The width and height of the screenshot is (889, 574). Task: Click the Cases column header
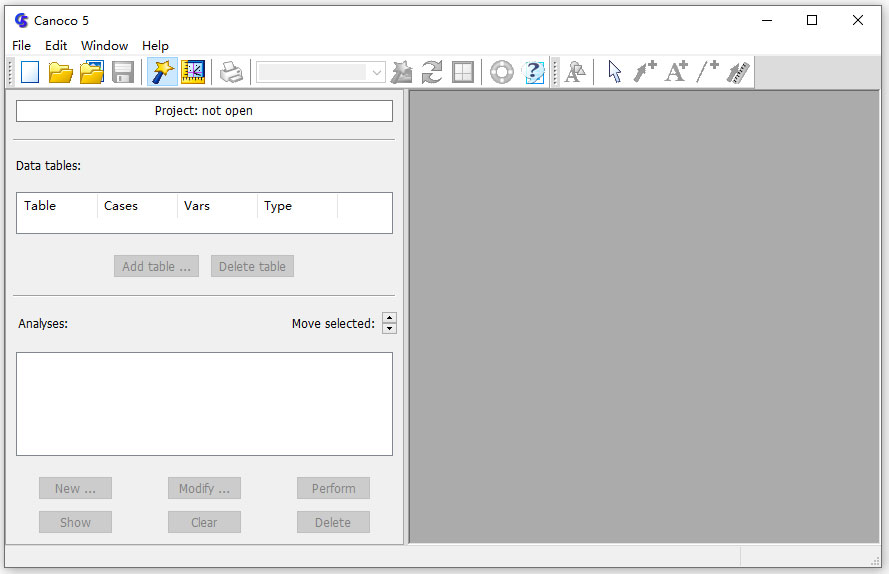click(x=137, y=206)
